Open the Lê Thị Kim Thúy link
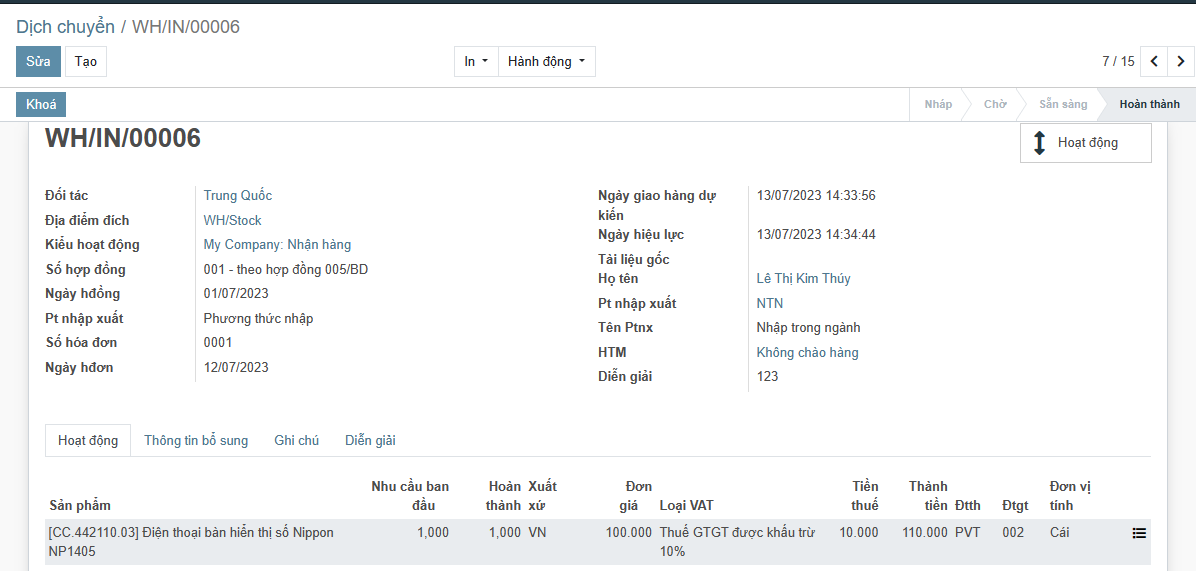Image resolution: width=1196 pixels, height=571 pixels. 803,278
